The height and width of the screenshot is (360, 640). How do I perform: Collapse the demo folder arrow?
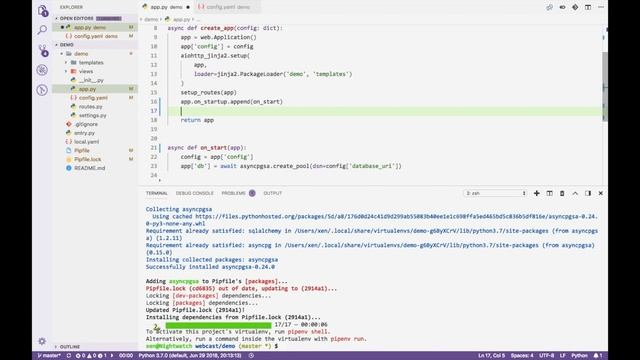62,54
